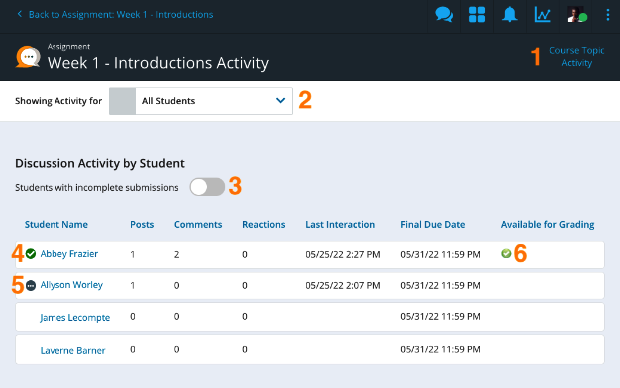Screen dimensions: 620x388
Task: Sort by Student Name column
Action: coord(56,225)
